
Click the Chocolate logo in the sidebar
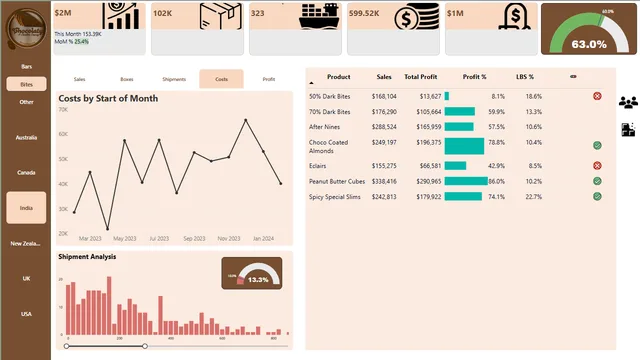[26, 29]
